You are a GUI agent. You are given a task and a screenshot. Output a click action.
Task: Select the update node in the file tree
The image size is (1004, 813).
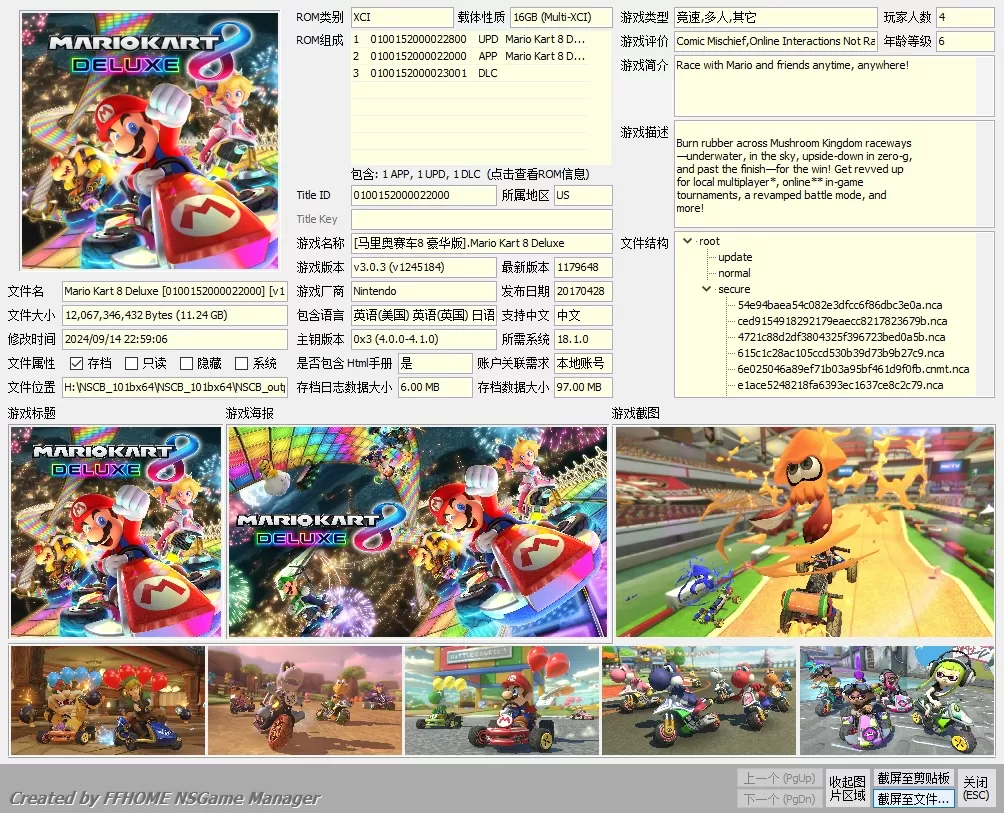[x=733, y=257]
